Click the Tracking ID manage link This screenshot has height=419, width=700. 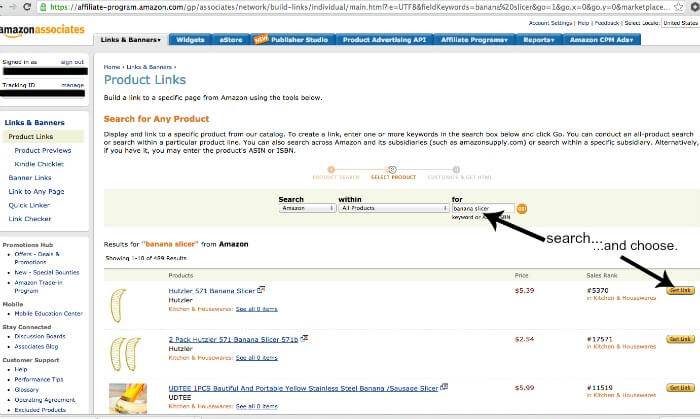pos(72,85)
